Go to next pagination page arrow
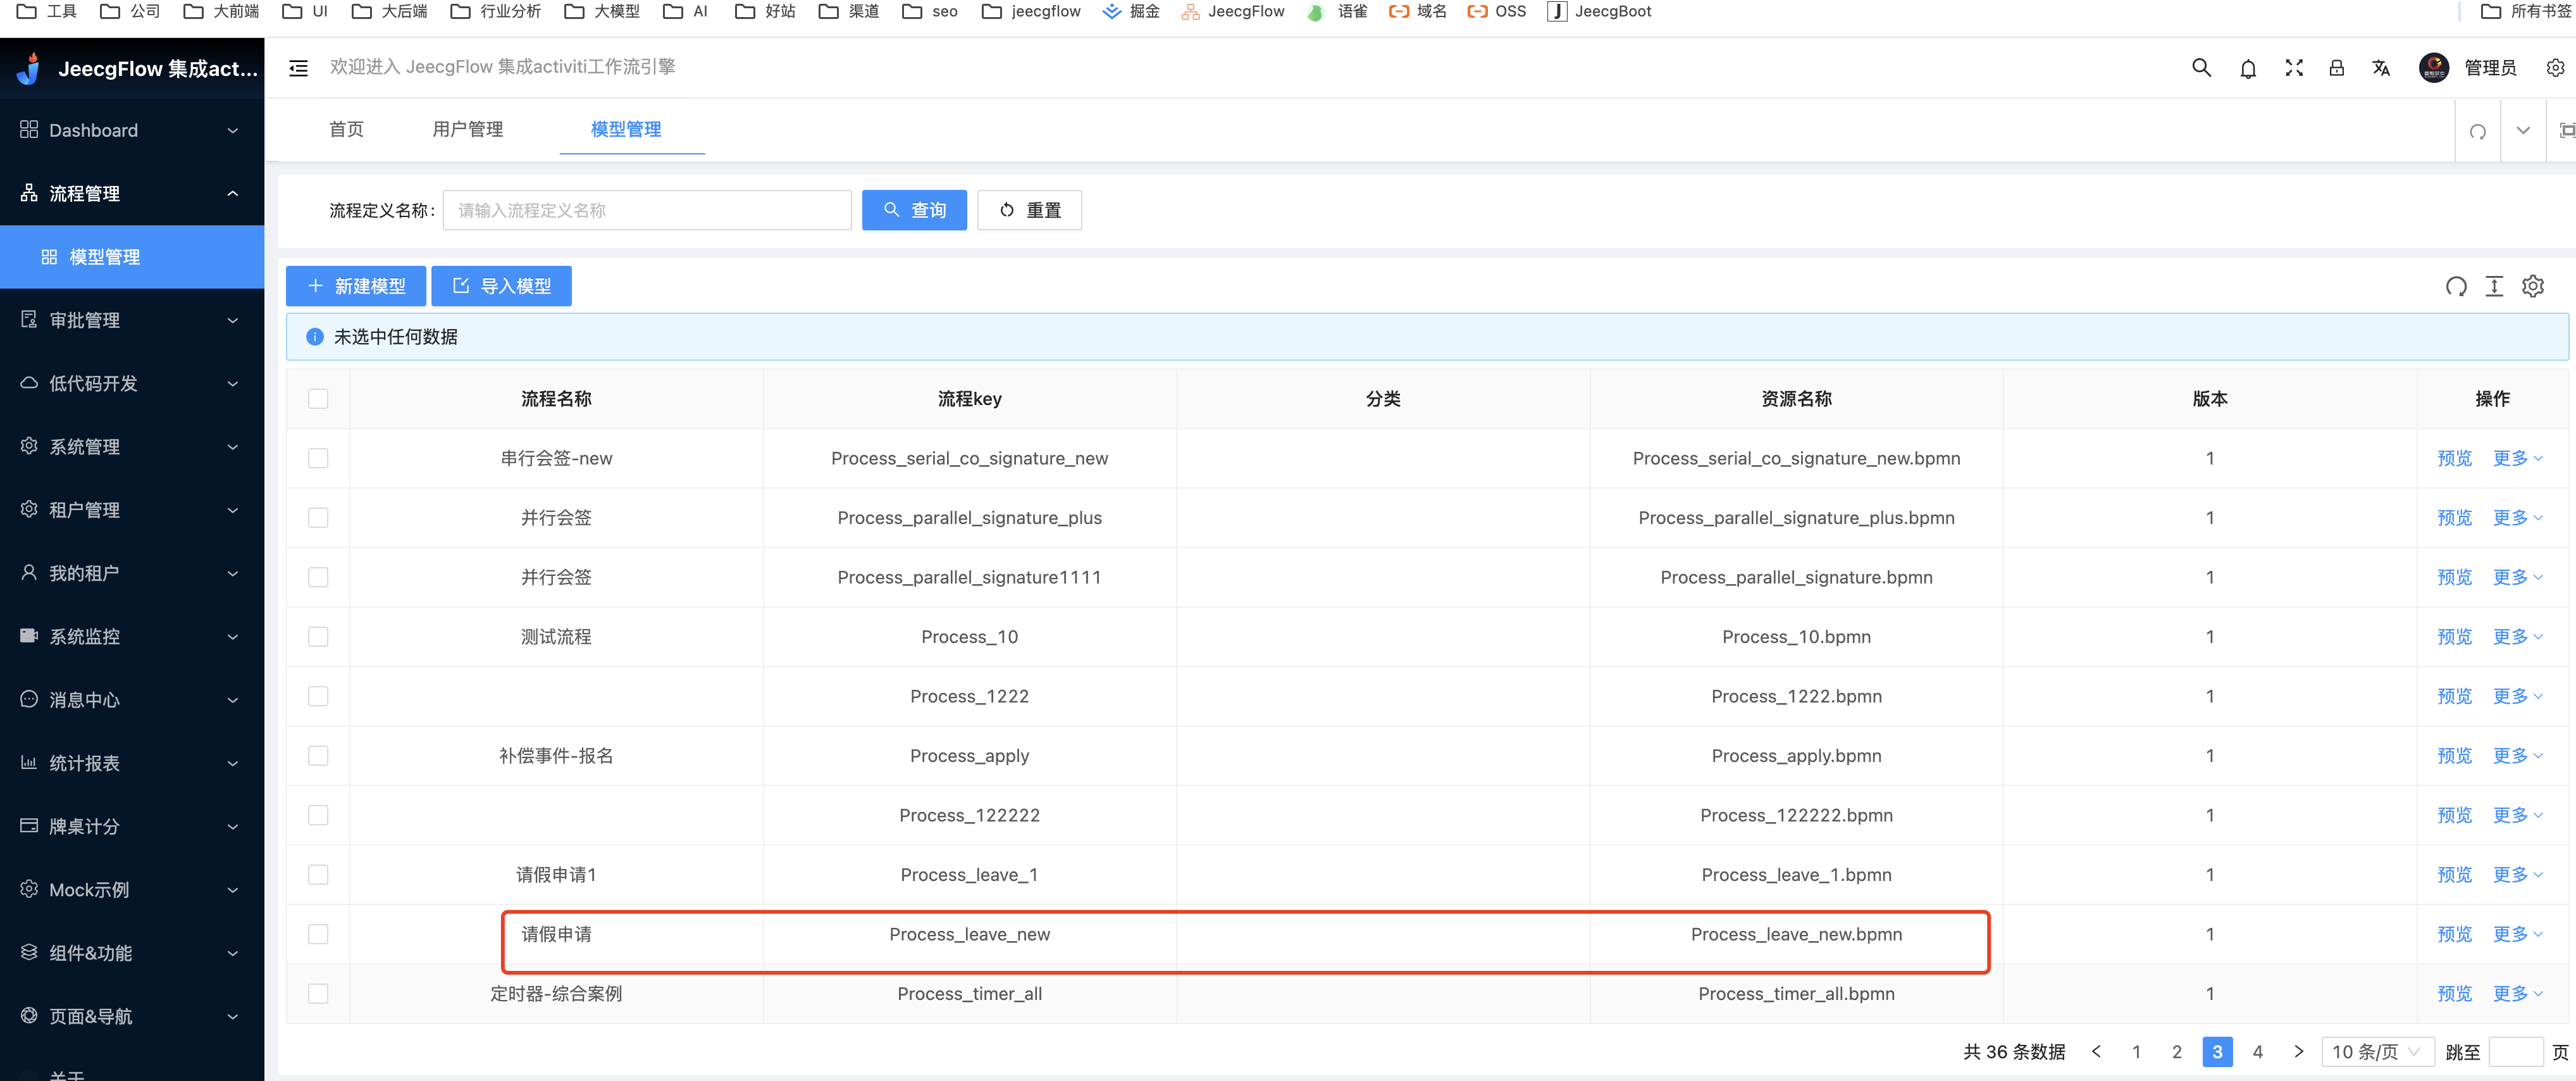The height and width of the screenshot is (1081, 2576). tap(2298, 1051)
